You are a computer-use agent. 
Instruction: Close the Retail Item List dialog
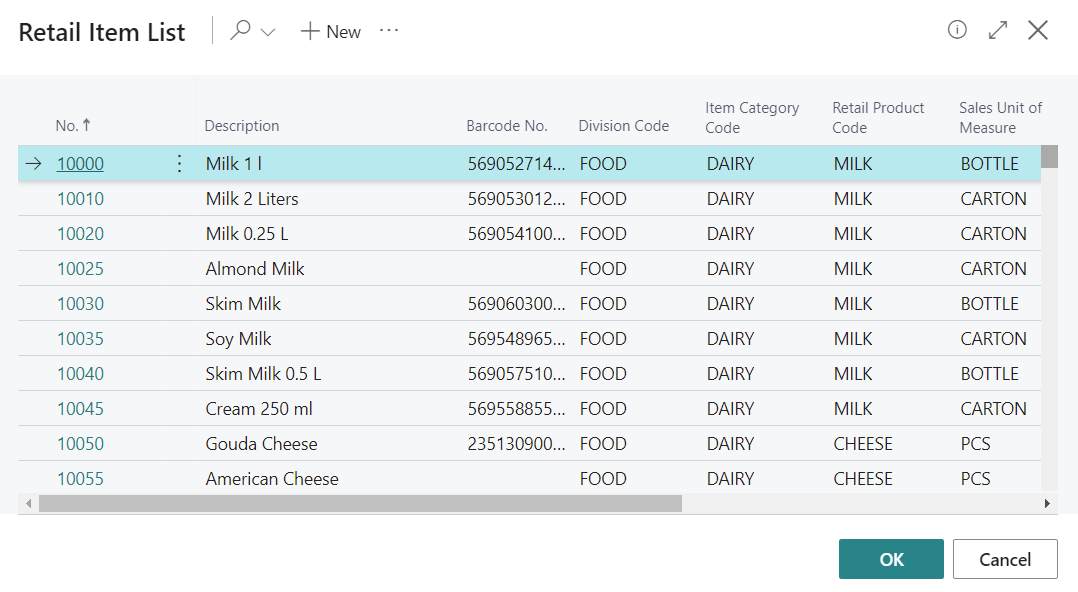click(1038, 30)
